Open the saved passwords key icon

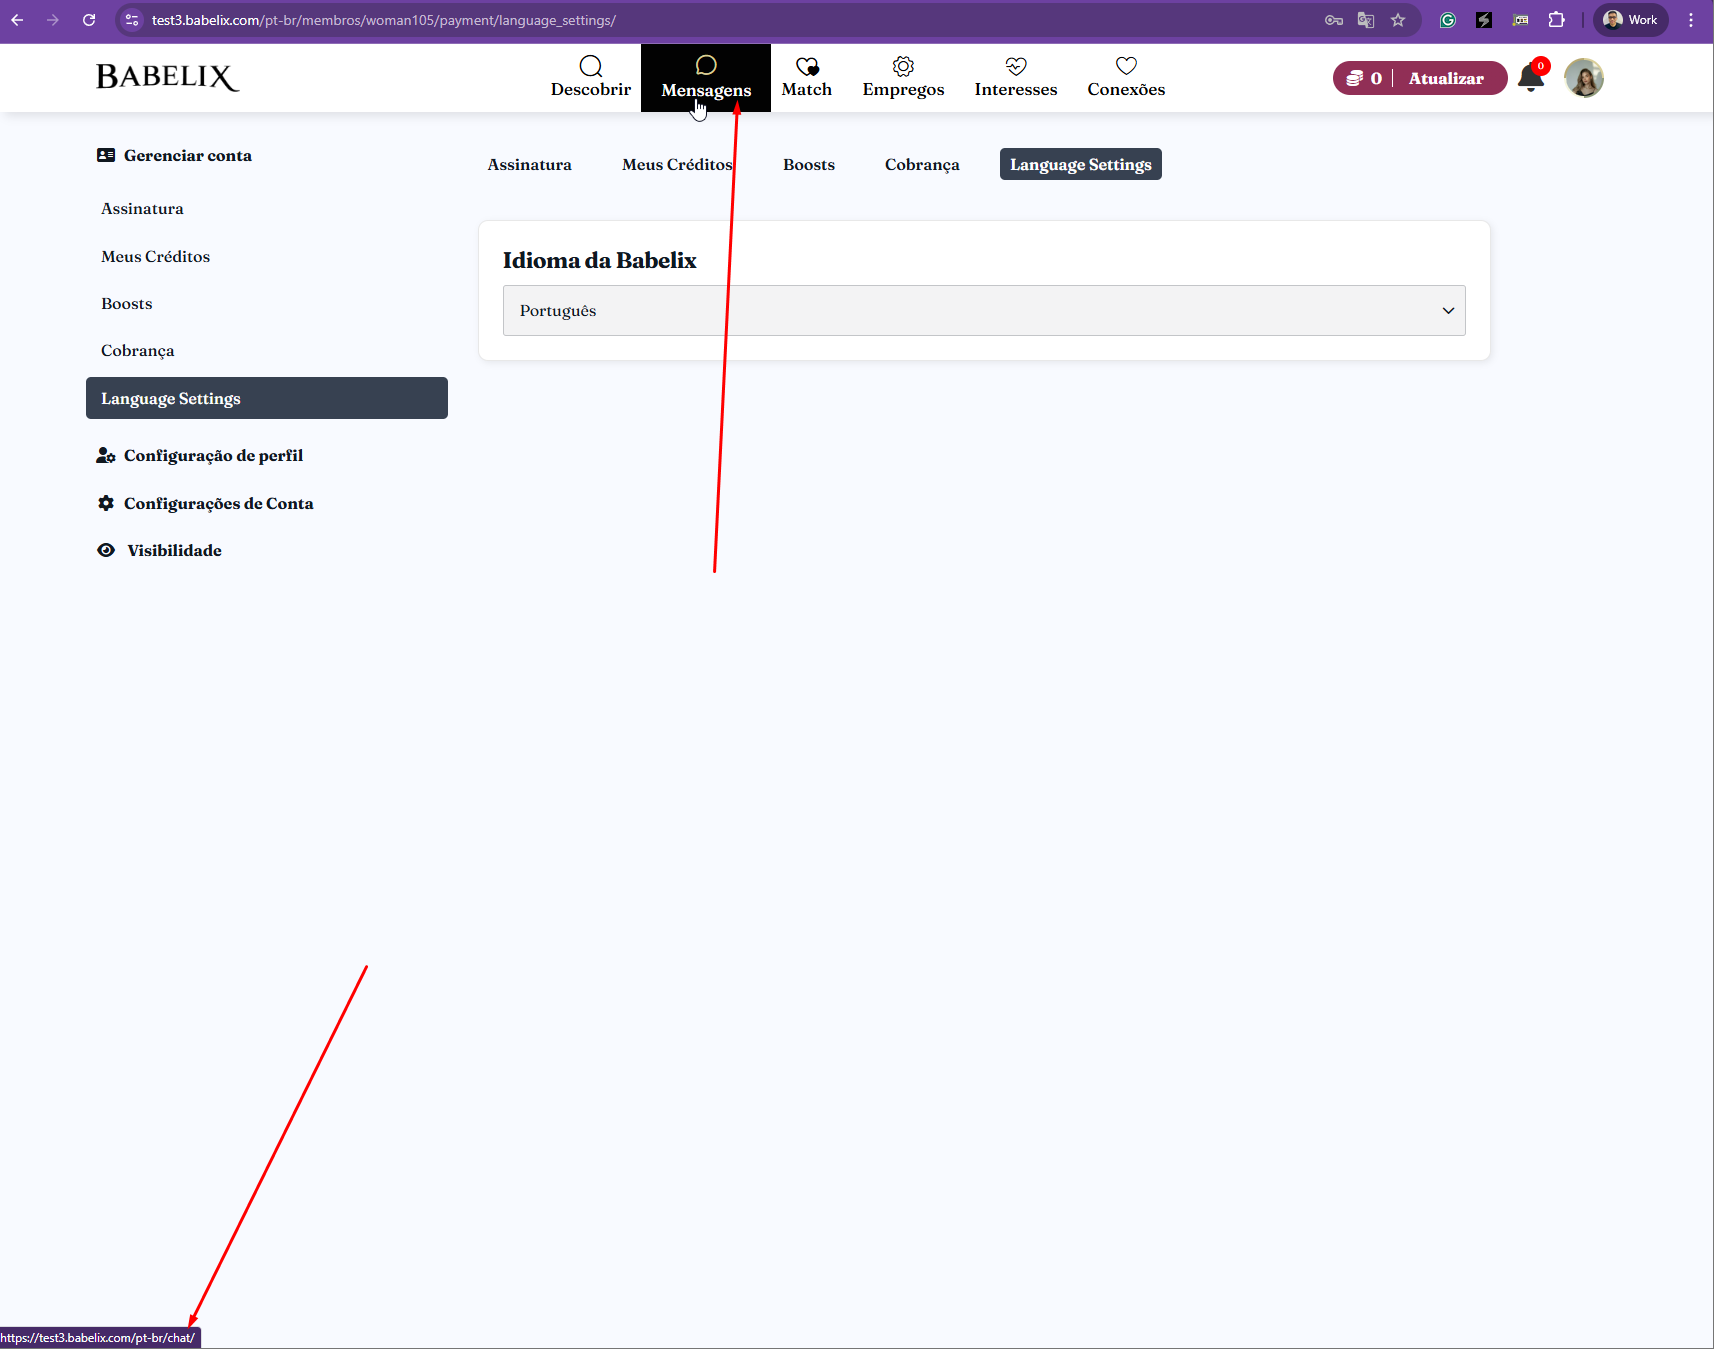click(1334, 20)
